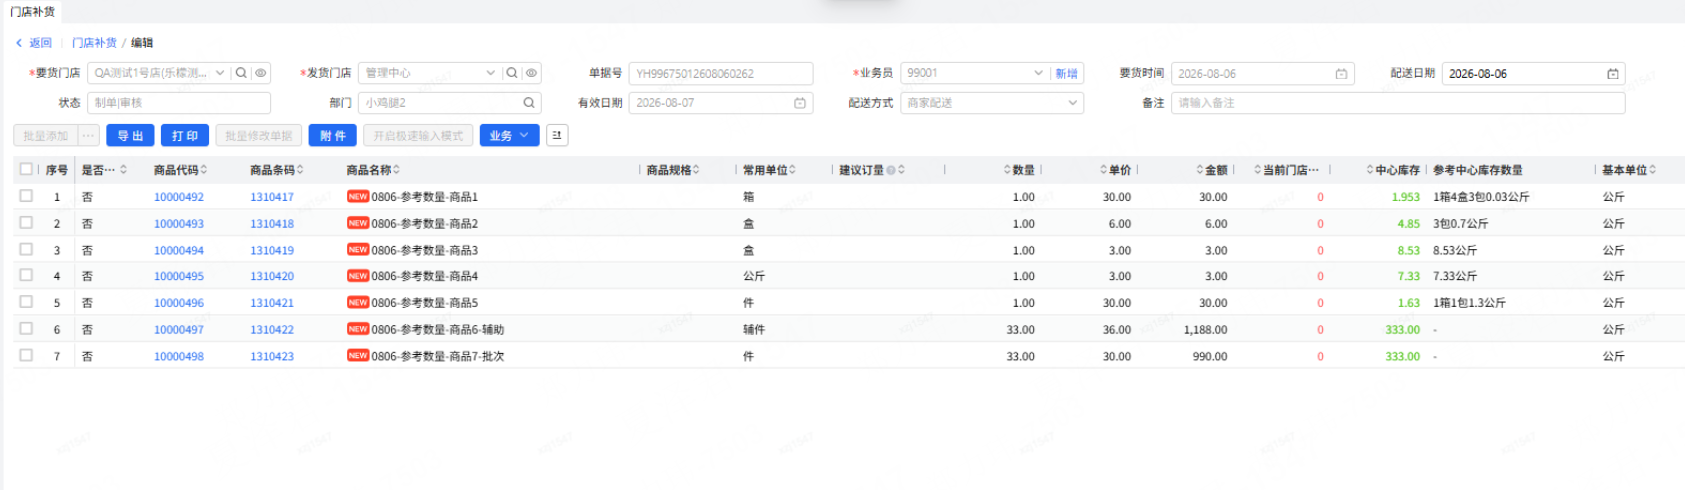Click the 批量添加 button
The image size is (1685, 490).
pos(45,135)
